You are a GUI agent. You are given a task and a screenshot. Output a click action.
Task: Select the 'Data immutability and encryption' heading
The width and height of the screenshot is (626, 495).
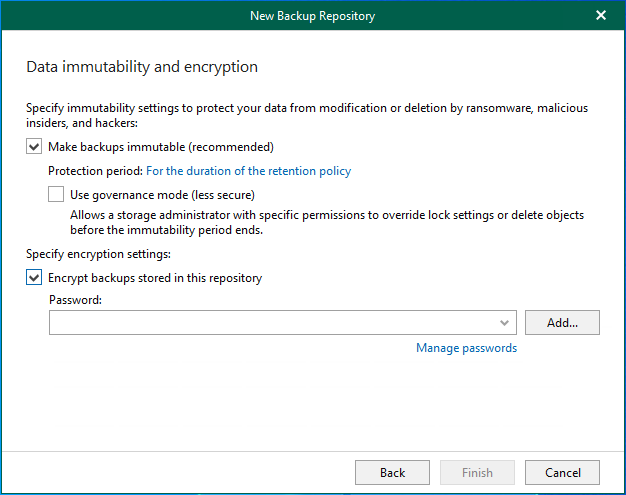point(142,67)
